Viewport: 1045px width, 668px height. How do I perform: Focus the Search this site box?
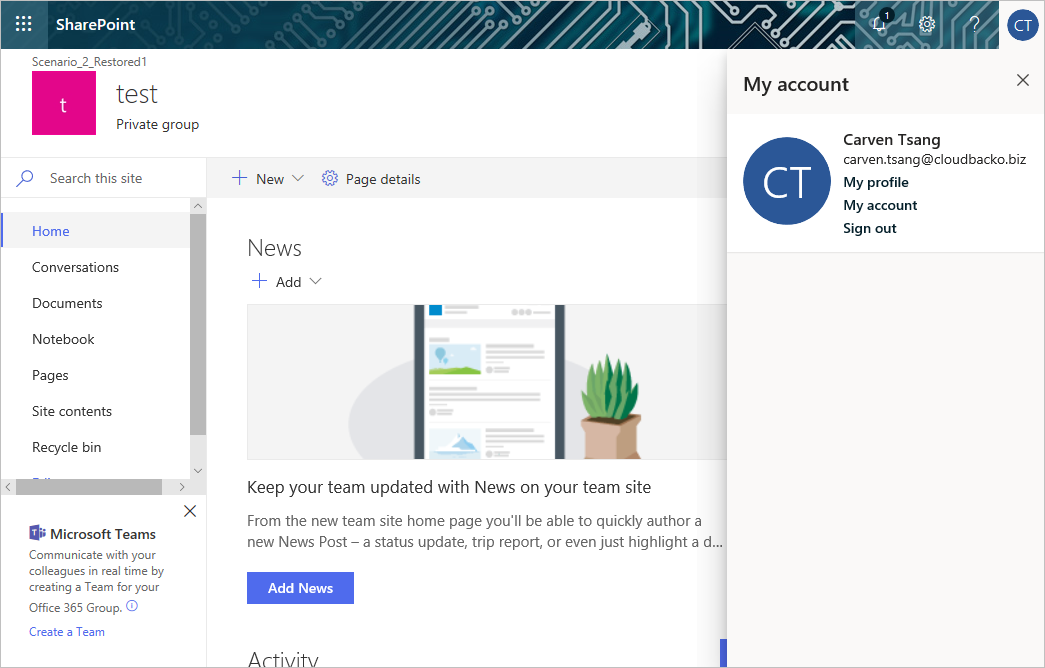(x=104, y=178)
